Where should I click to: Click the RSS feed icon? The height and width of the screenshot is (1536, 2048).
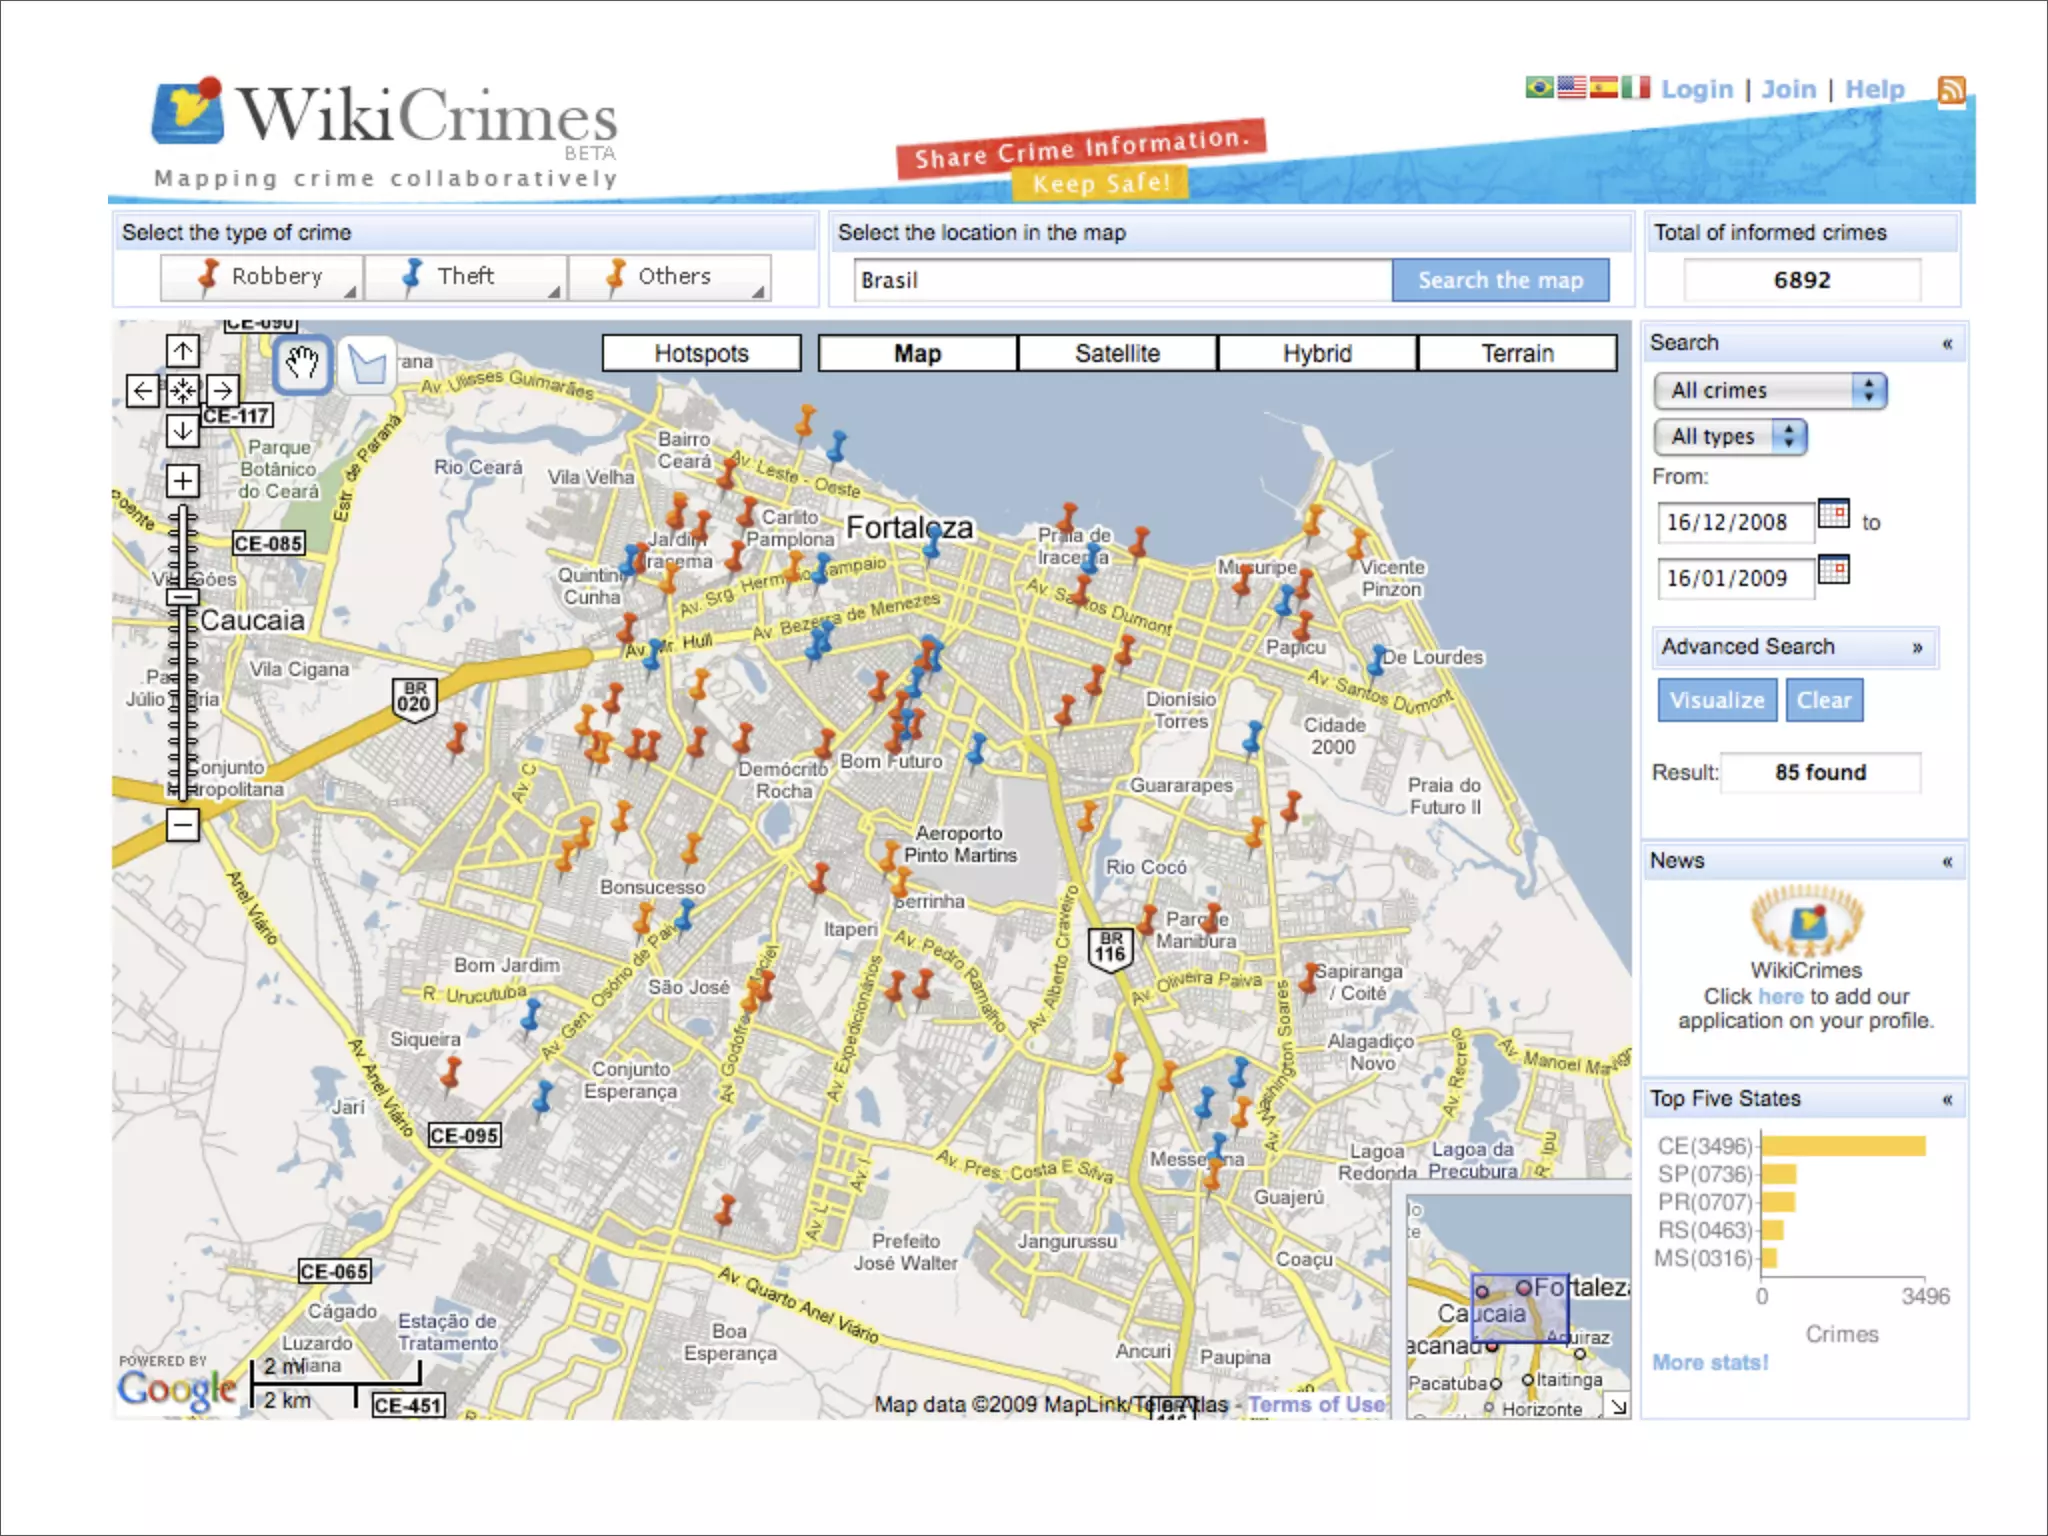1951,90
